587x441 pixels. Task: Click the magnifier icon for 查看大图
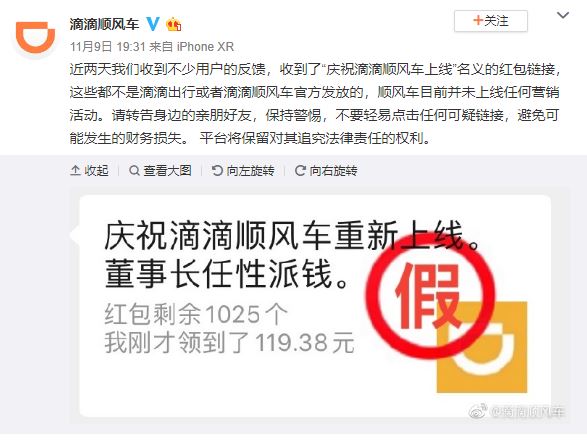[x=134, y=171]
